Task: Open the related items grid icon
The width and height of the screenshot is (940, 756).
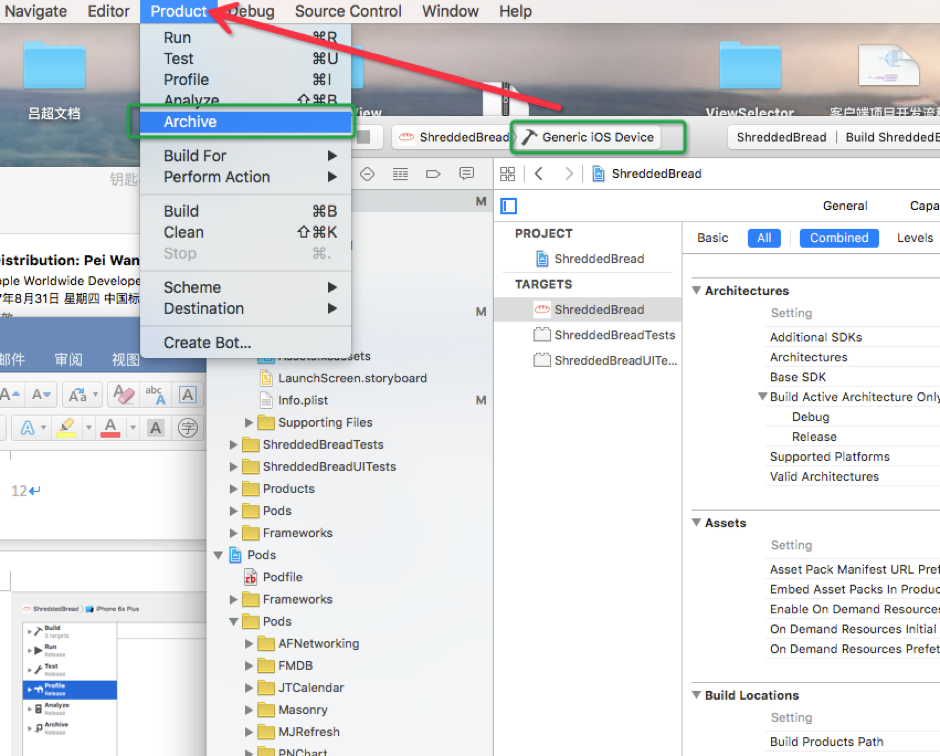Action: coord(507,174)
